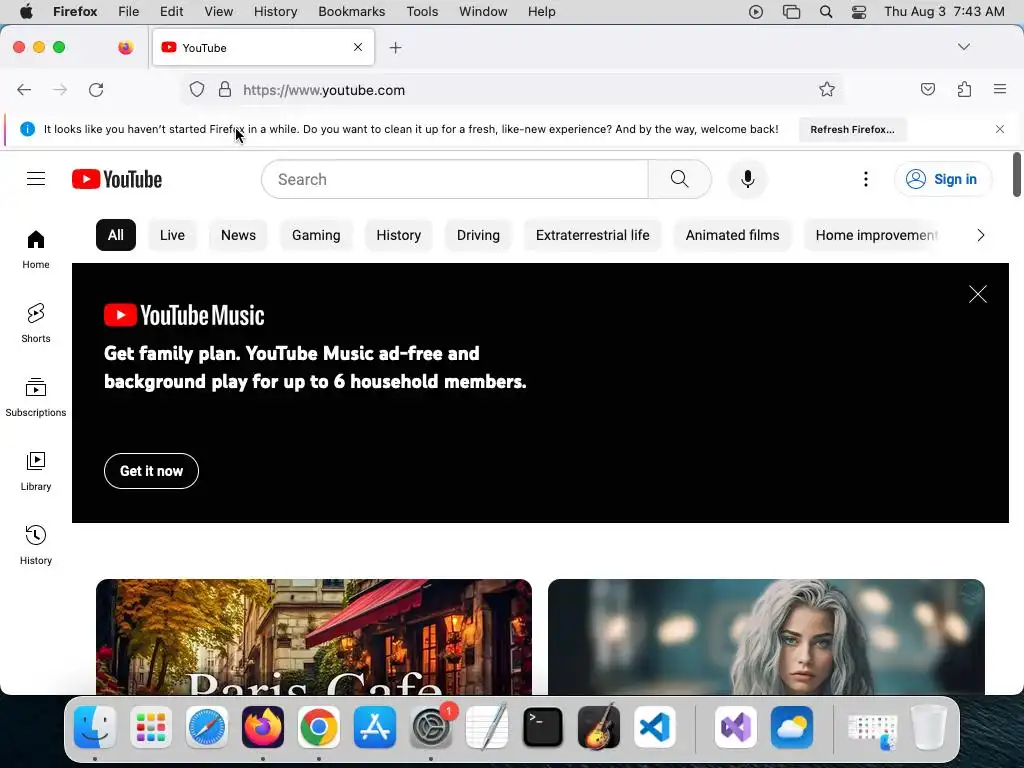Select the Live filter chip
This screenshot has width=1024, height=768.
pos(172,235)
